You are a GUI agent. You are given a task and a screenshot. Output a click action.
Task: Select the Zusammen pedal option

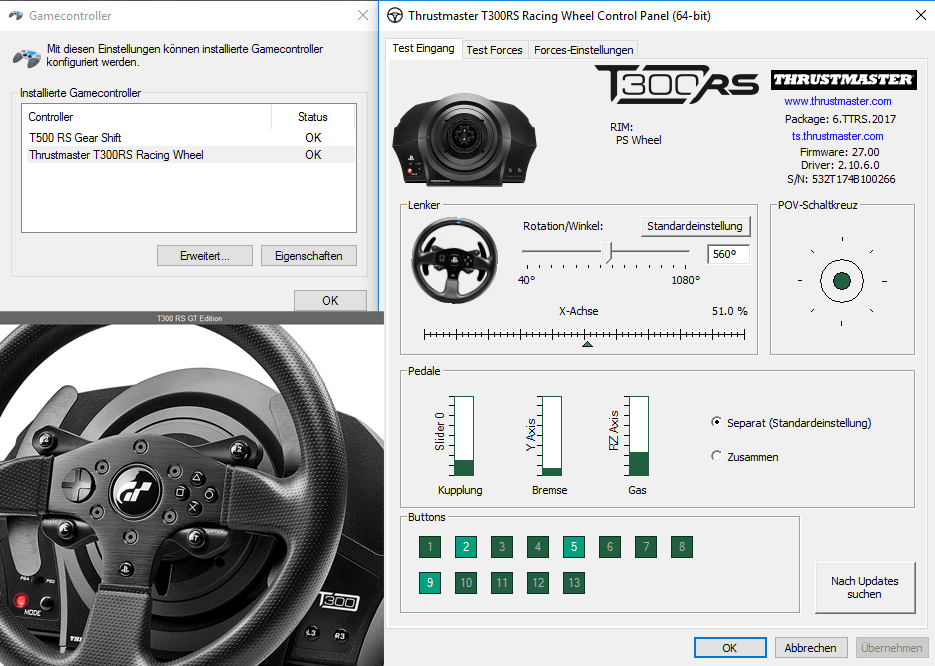716,457
